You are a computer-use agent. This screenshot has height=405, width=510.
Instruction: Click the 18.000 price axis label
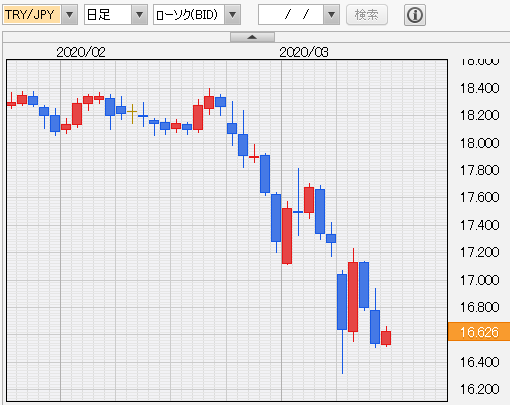pos(479,143)
